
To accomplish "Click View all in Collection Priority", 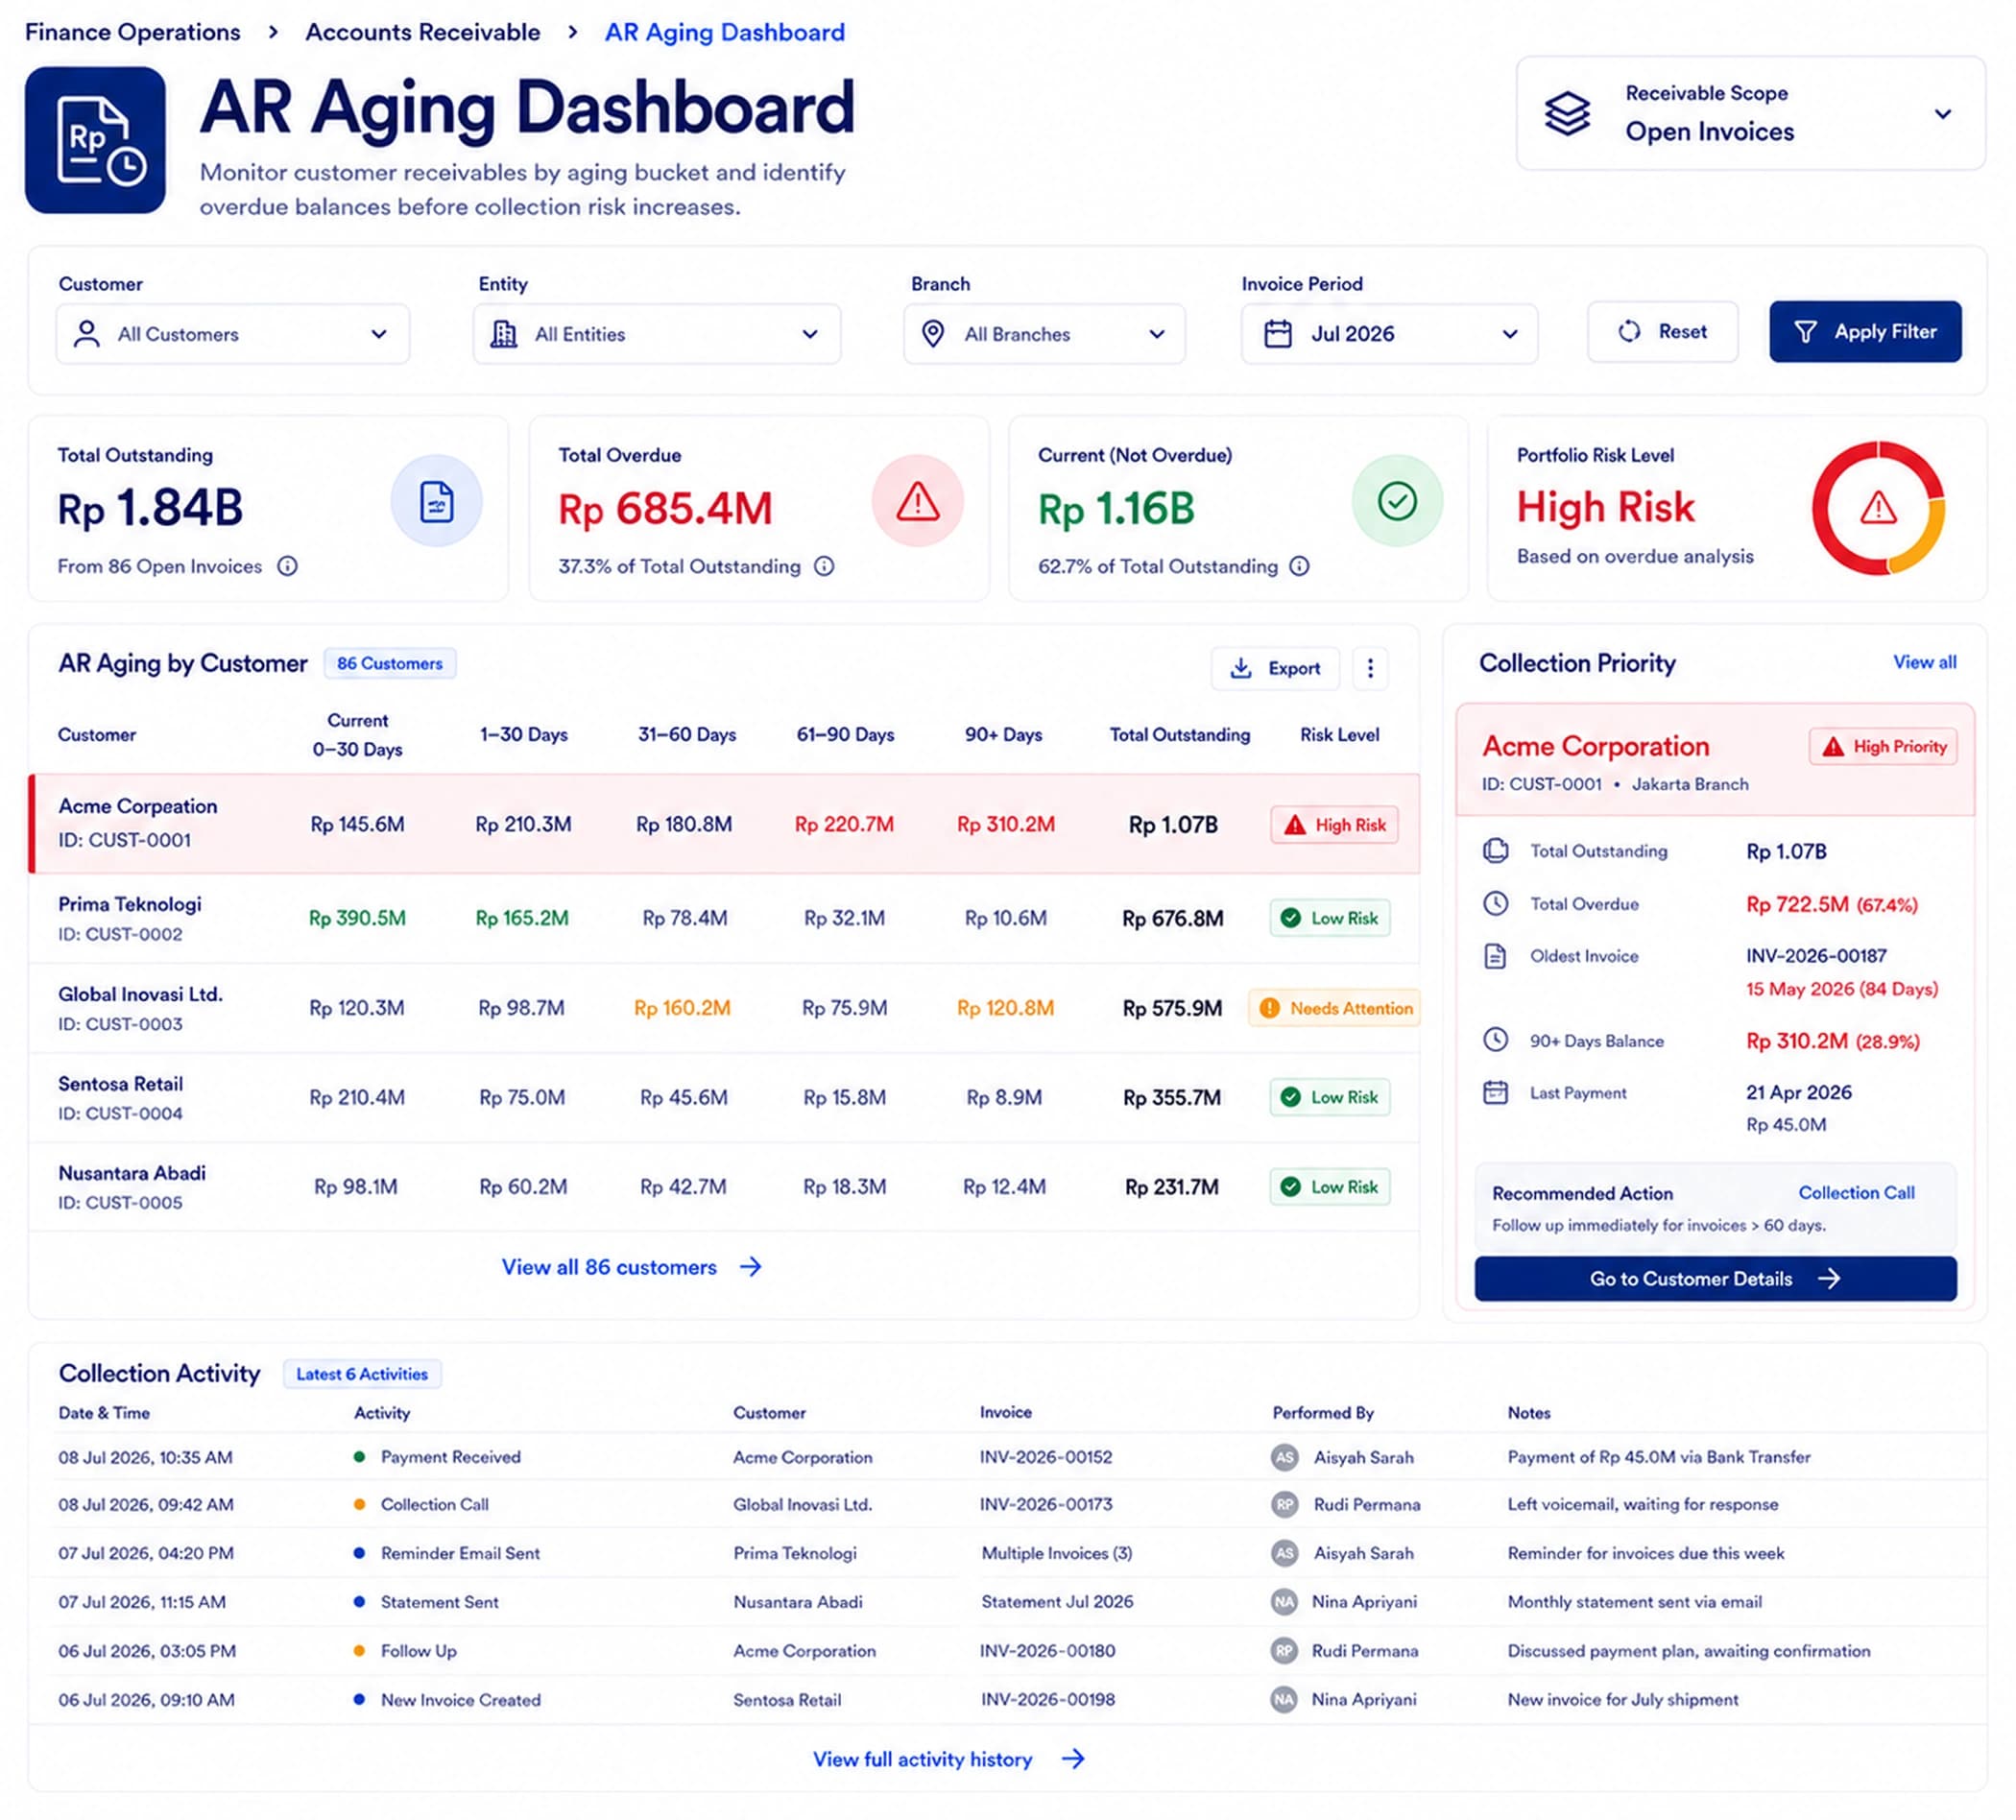I will pos(1924,662).
